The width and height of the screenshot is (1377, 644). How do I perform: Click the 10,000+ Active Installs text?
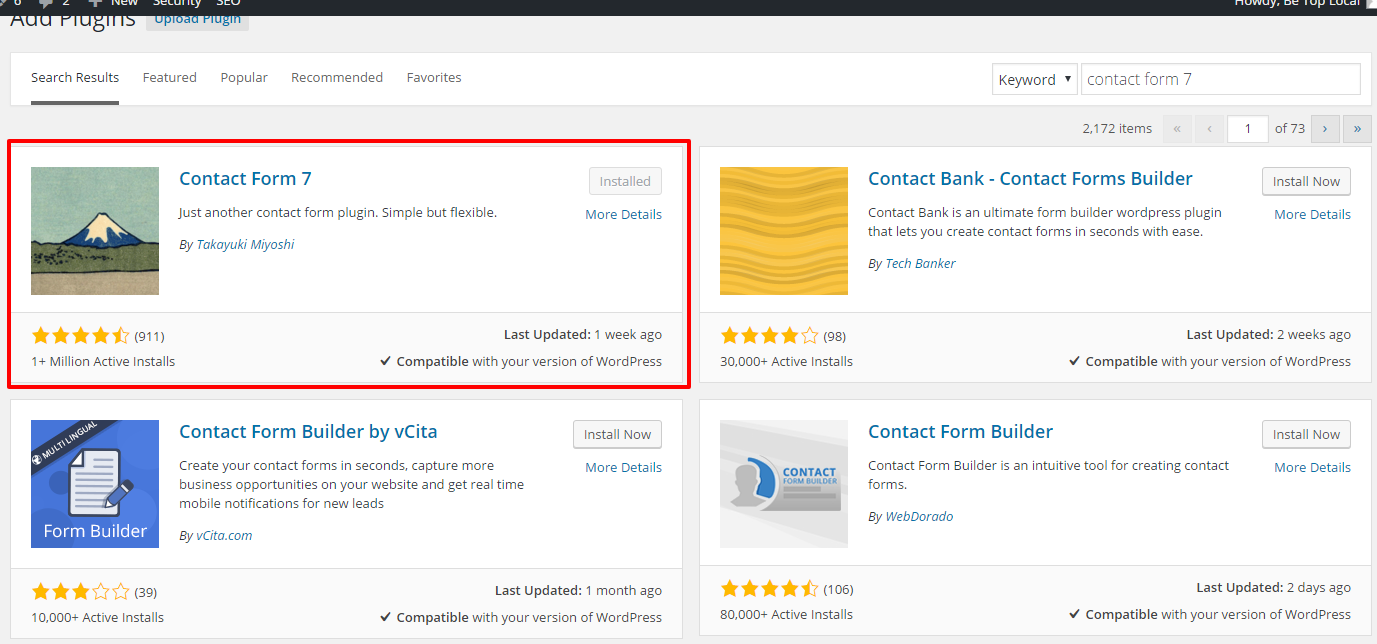[97, 617]
